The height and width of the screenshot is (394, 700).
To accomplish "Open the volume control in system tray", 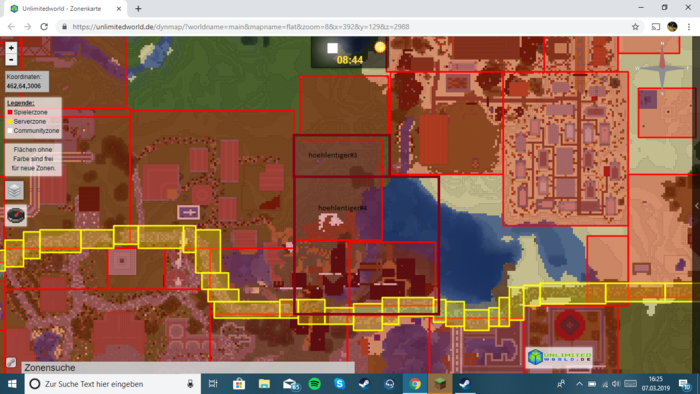I will click(x=616, y=384).
